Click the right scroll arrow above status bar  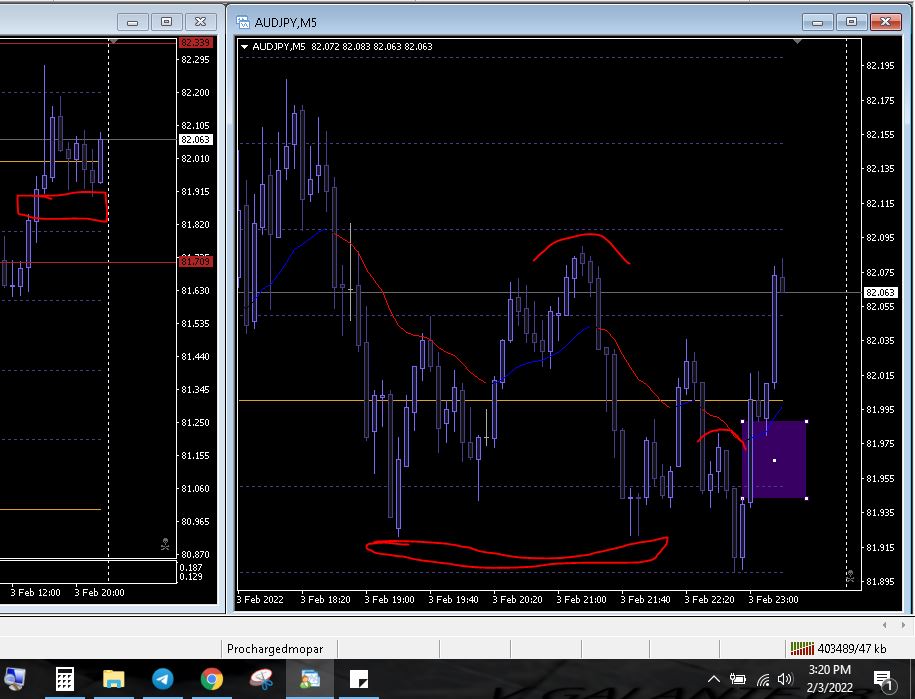tap(903, 625)
